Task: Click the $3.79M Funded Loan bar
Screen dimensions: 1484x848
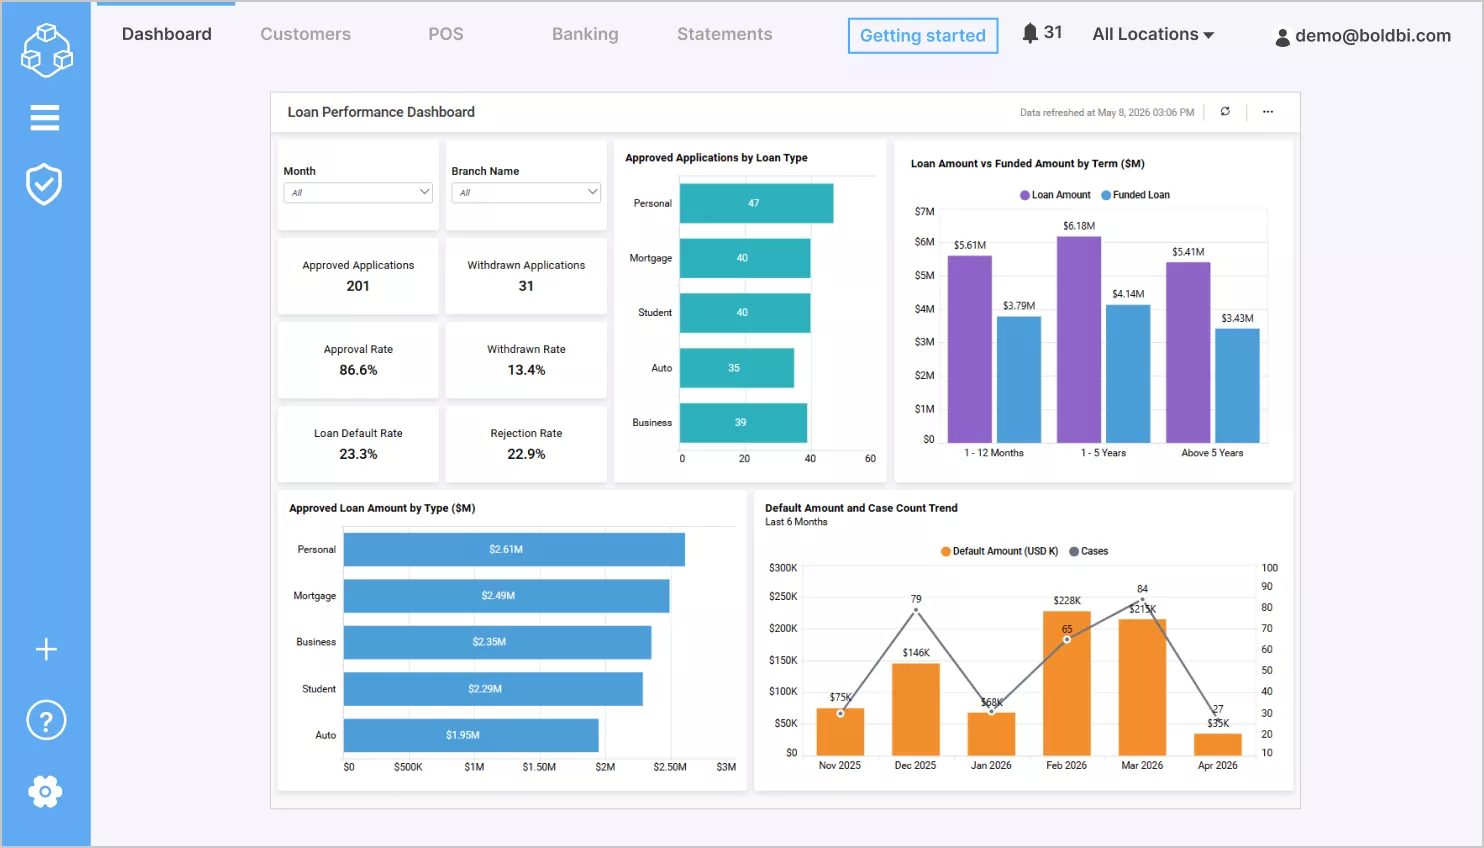Action: coord(1019,379)
